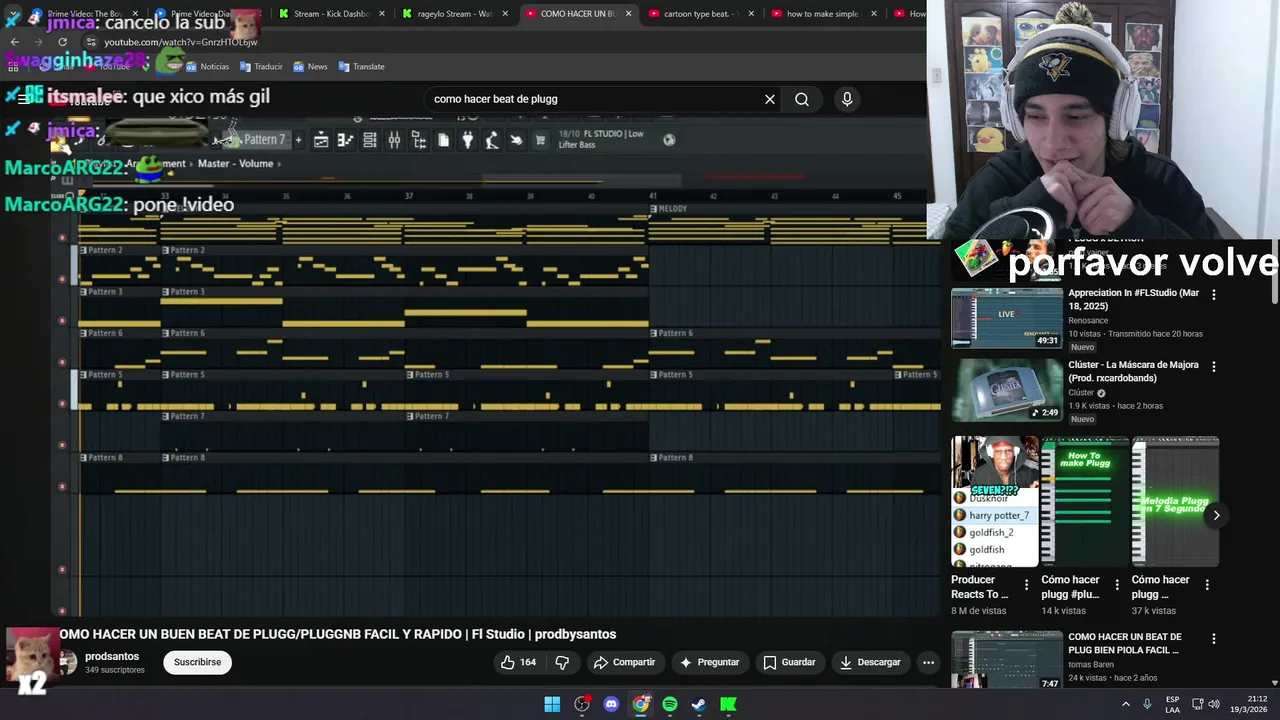The width and height of the screenshot is (1280, 720).
Task: Like the video with 164 likes
Action: pos(518,662)
